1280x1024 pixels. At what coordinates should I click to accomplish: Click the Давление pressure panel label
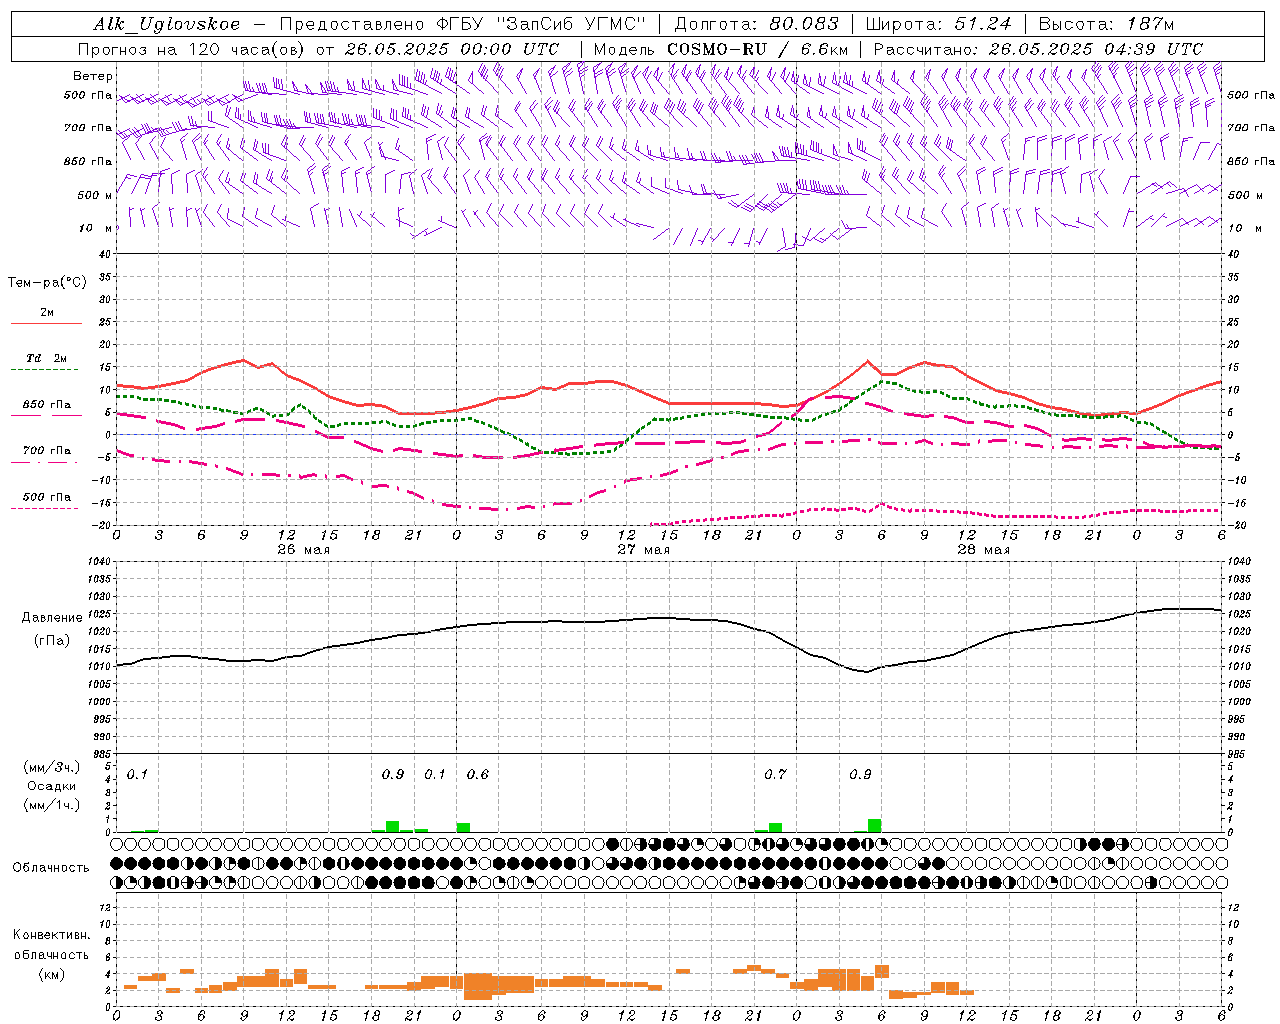(52, 617)
